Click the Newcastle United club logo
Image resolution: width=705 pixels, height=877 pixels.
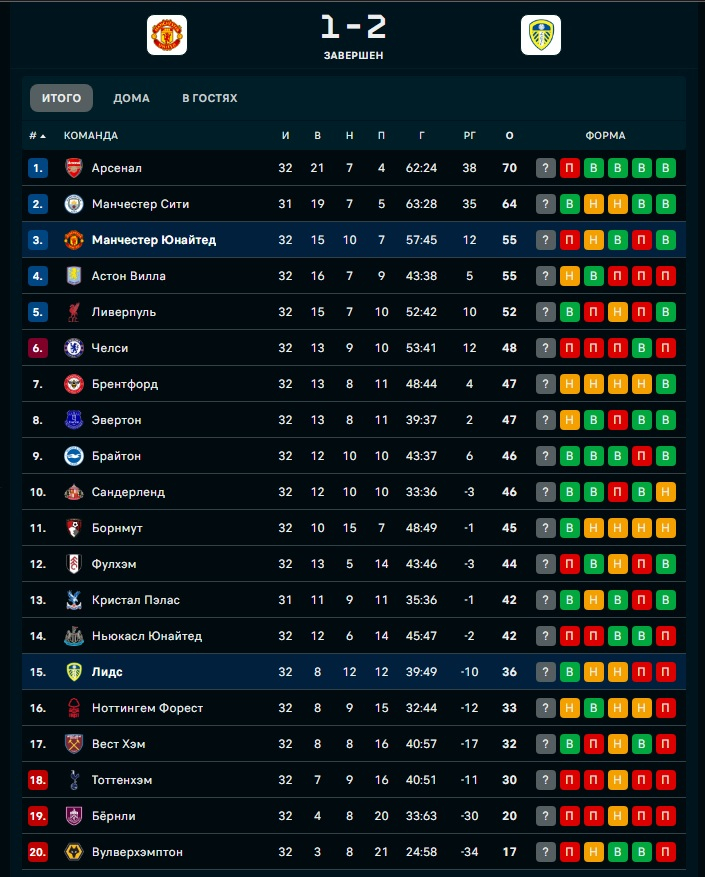[x=74, y=636]
